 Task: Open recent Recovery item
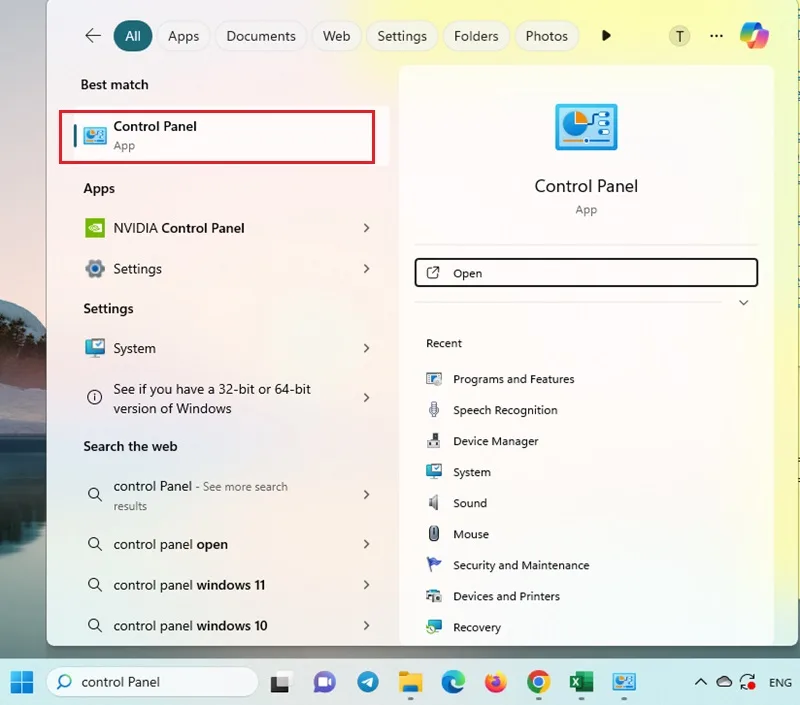pos(477,627)
